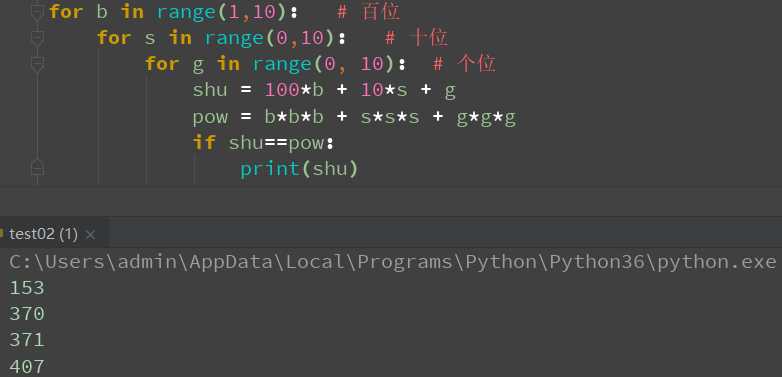Collapse the 'for g in range' loop fold marker
Viewport: 782px width, 377px height.
click(x=37, y=64)
